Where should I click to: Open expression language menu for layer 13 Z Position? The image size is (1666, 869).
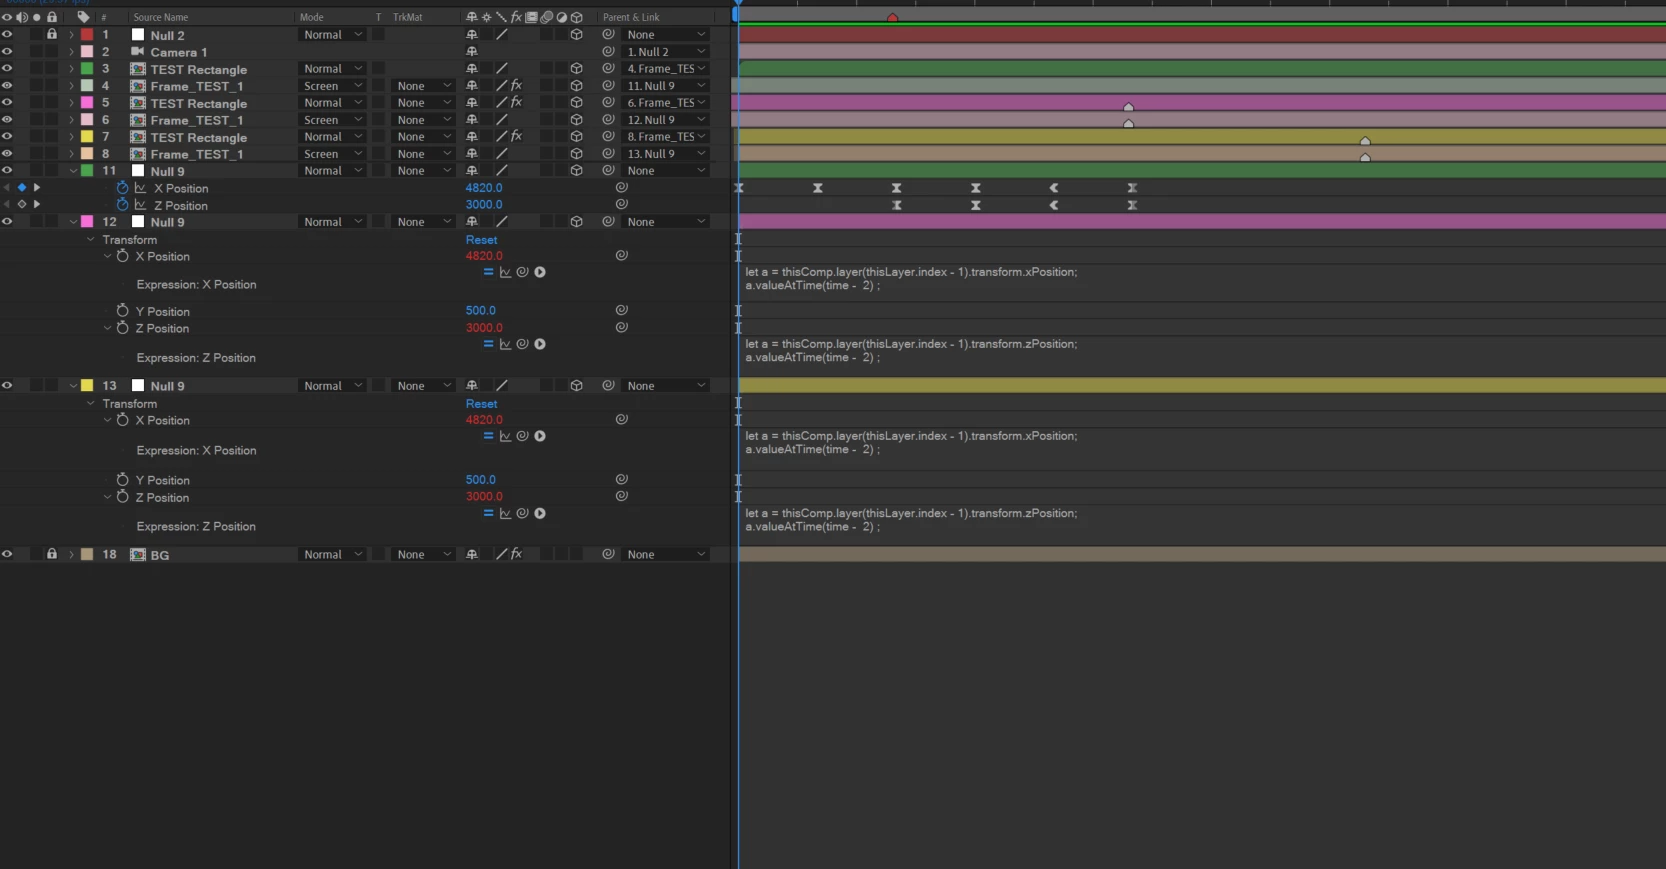pyautogui.click(x=540, y=513)
